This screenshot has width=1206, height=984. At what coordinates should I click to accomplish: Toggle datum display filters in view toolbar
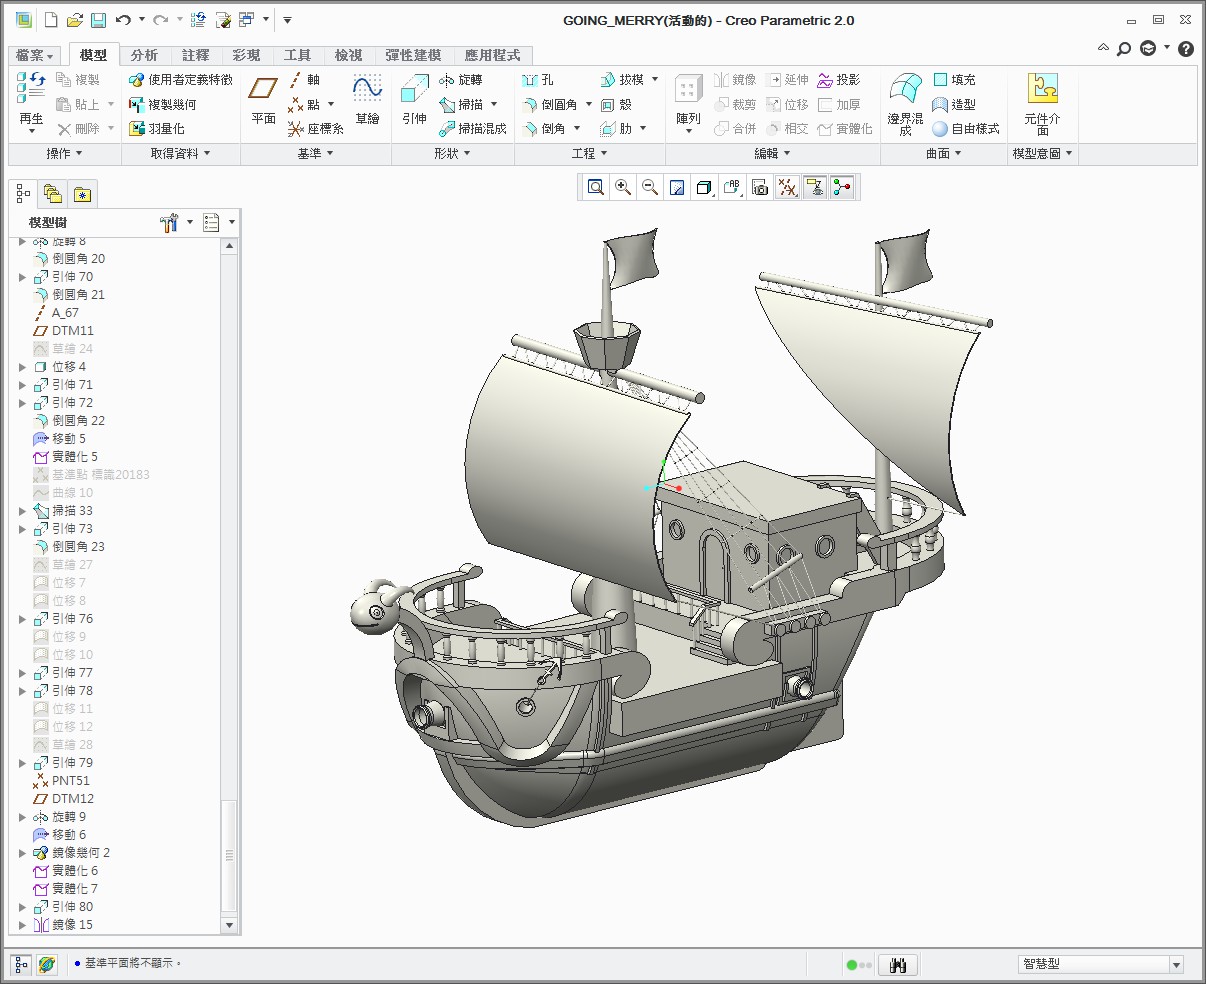pyautogui.click(x=788, y=187)
